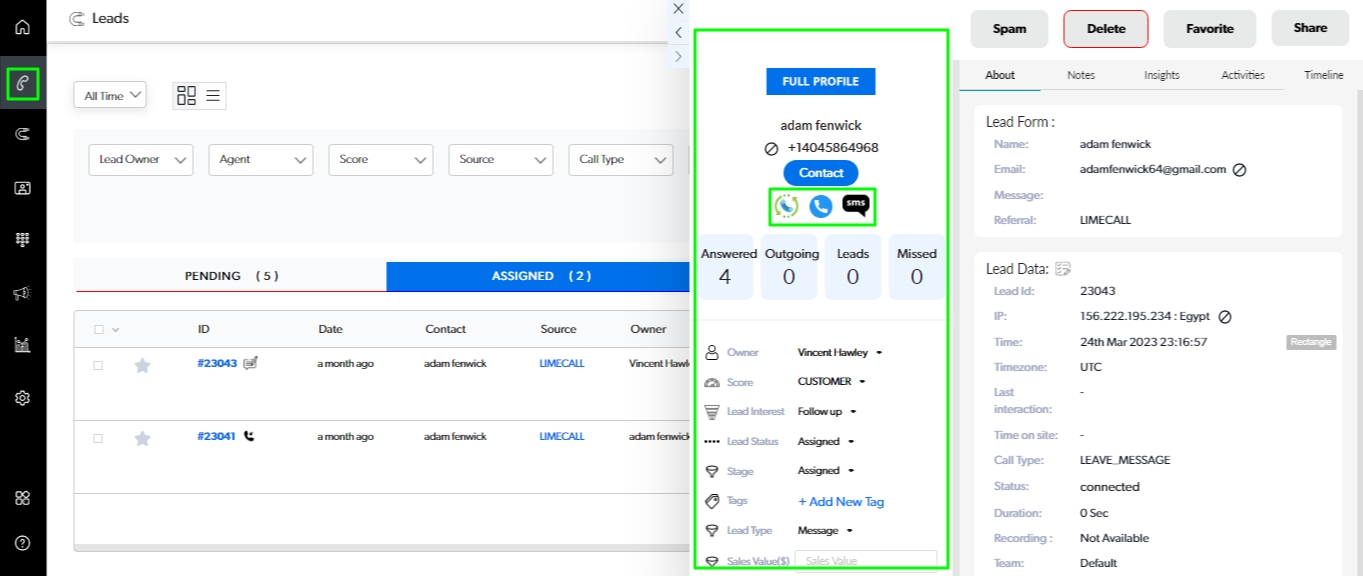The height and width of the screenshot is (576, 1363).
Task: Click the + Add New Tag link
Action: point(840,502)
